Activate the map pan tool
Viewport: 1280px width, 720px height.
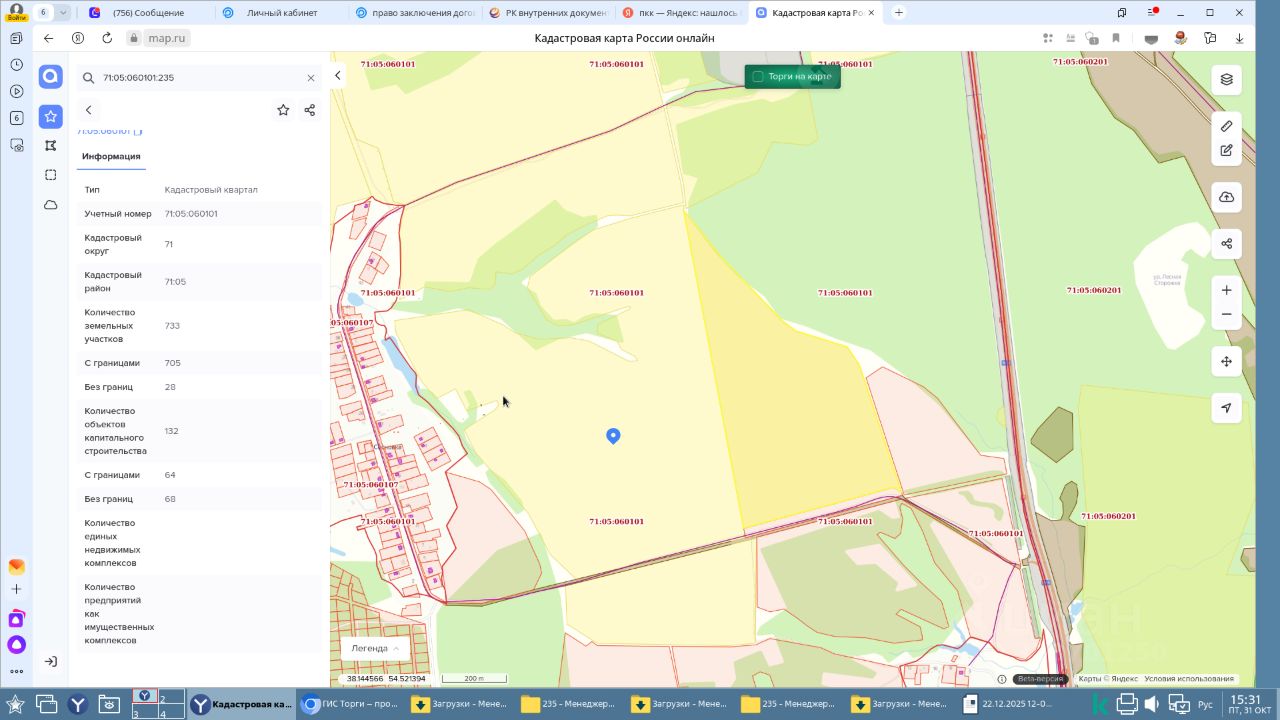coord(1227,361)
